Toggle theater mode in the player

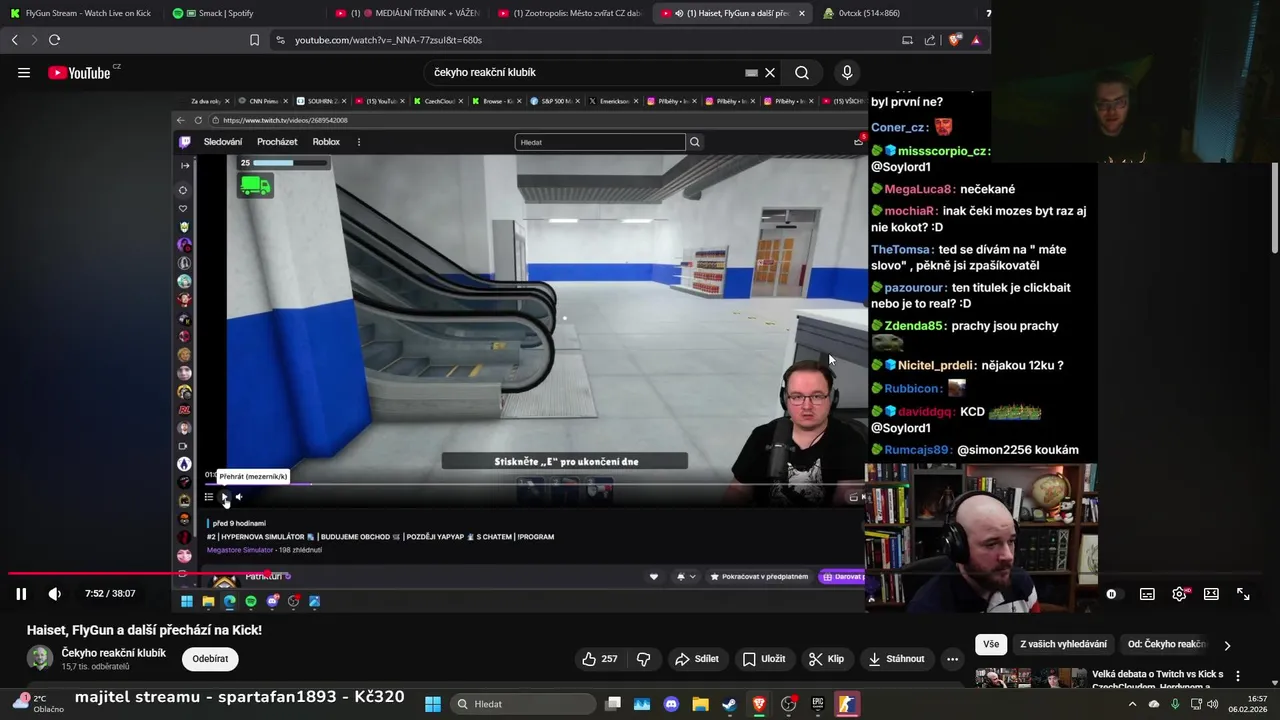pyautogui.click(x=1211, y=594)
